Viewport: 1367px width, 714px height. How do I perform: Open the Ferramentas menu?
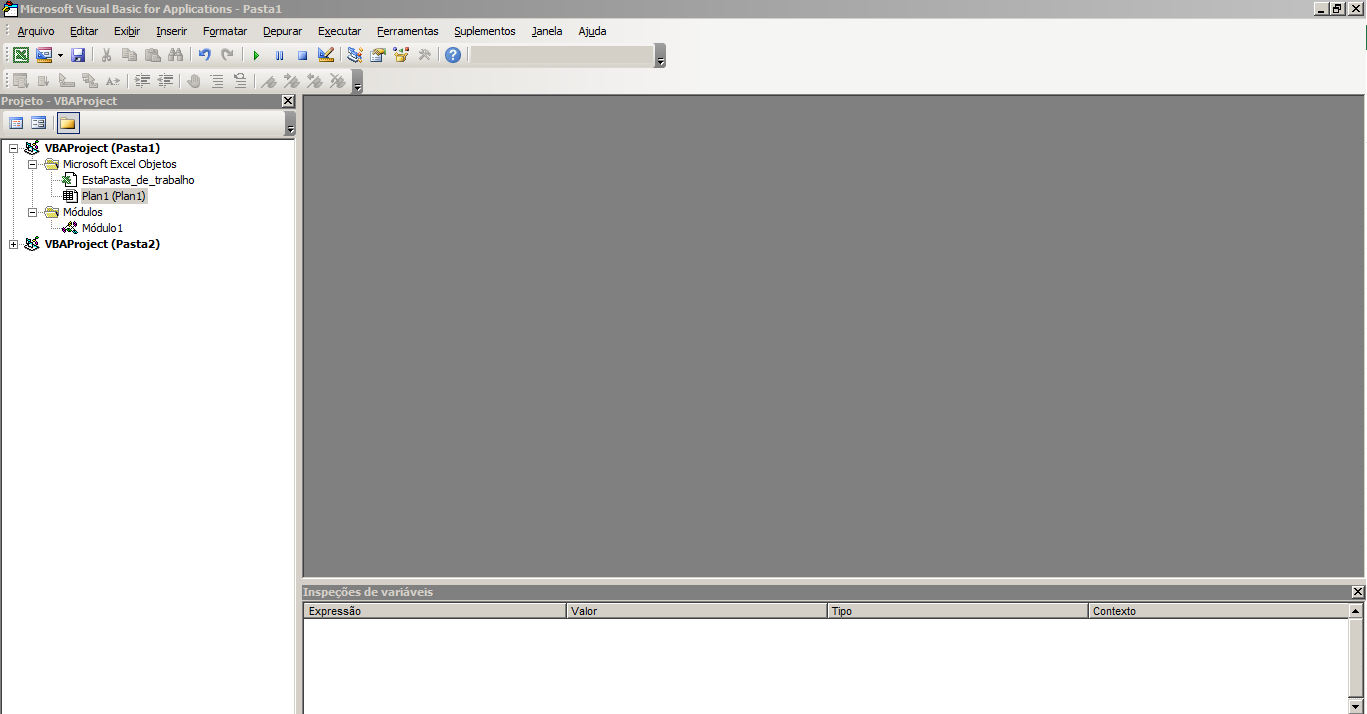click(x=407, y=31)
